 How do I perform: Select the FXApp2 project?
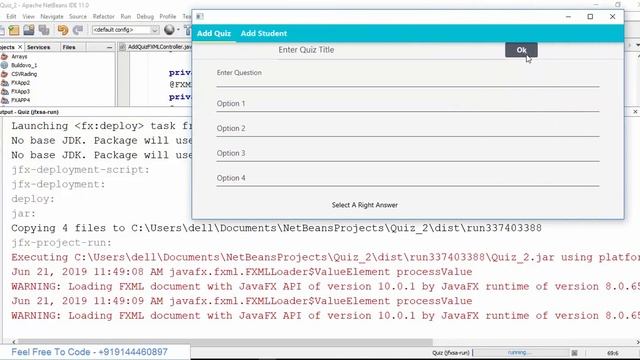20,83
